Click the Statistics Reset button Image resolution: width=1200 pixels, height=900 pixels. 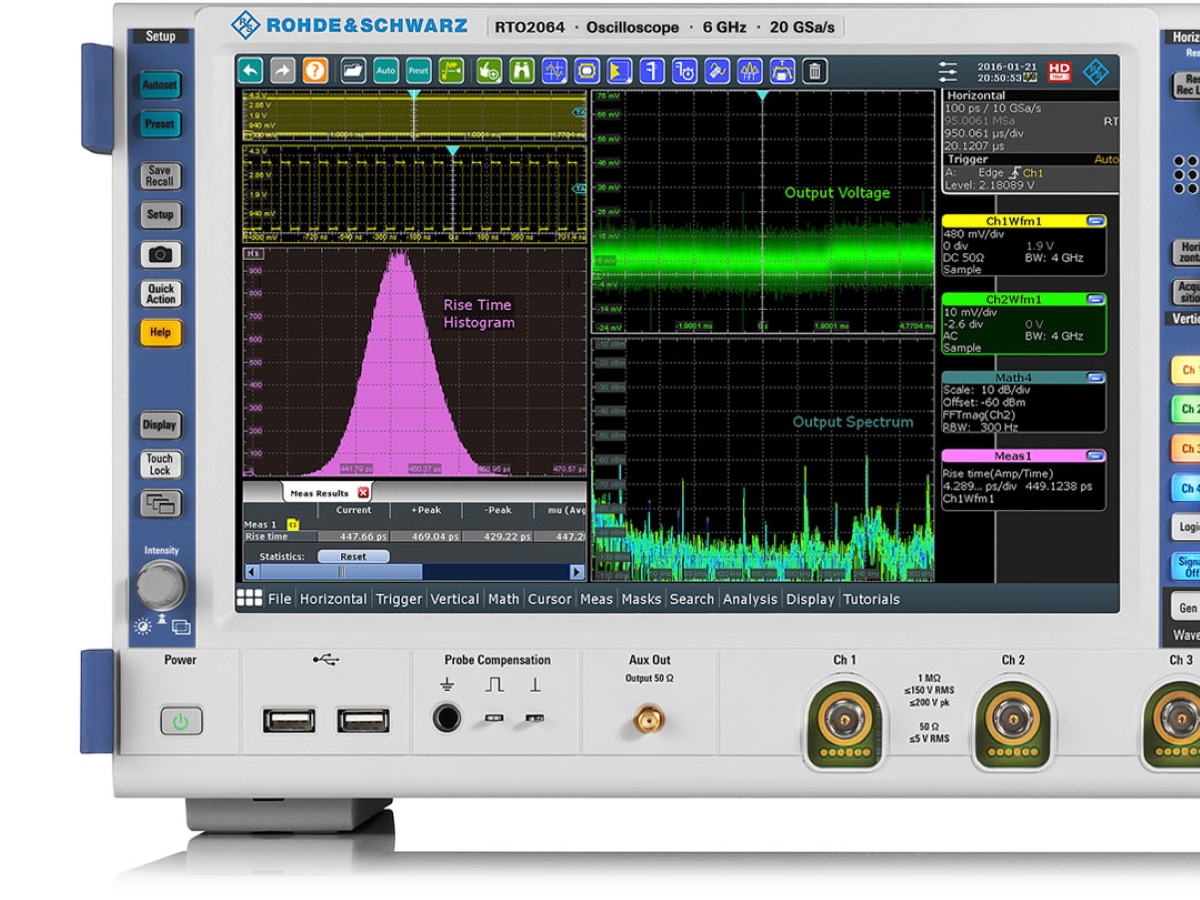tap(353, 557)
